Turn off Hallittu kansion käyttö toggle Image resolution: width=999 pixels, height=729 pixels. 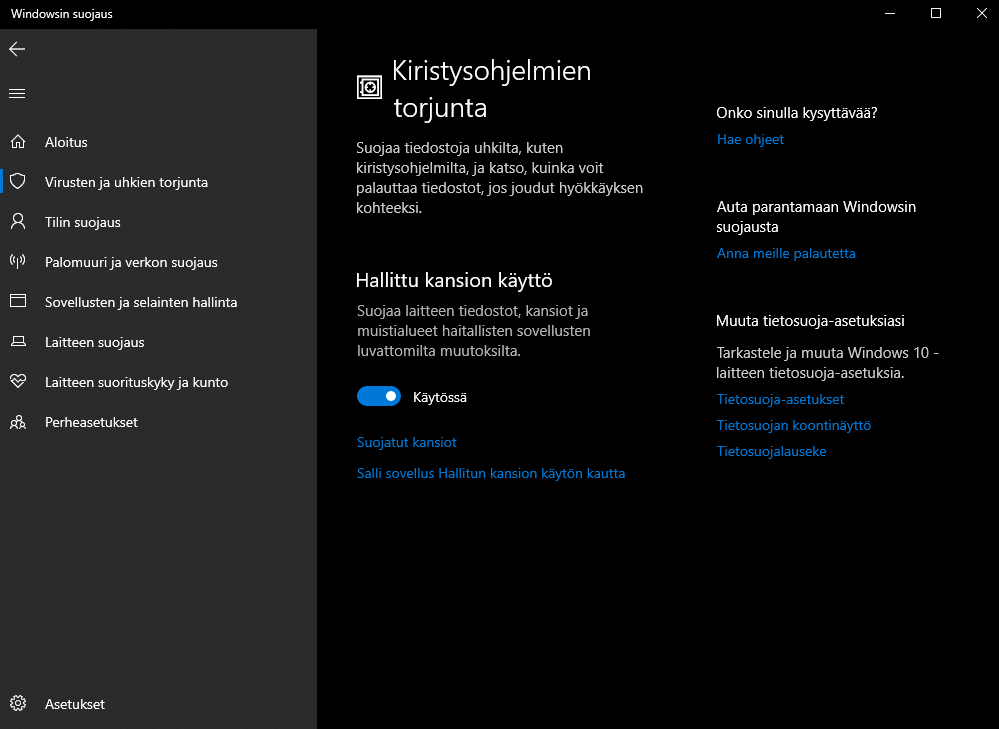point(378,396)
